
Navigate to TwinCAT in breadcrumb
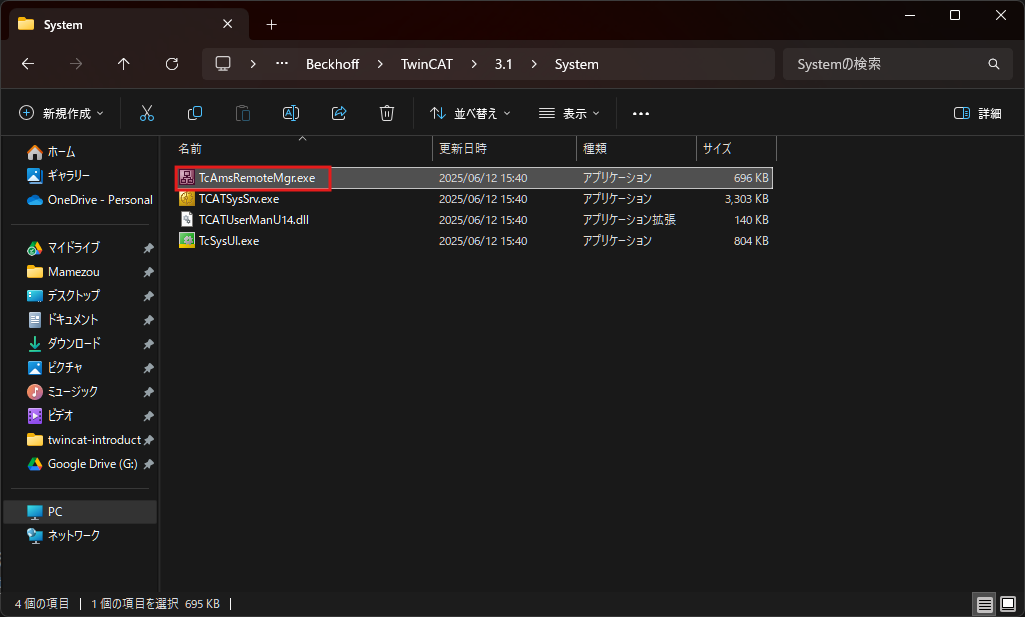427,64
